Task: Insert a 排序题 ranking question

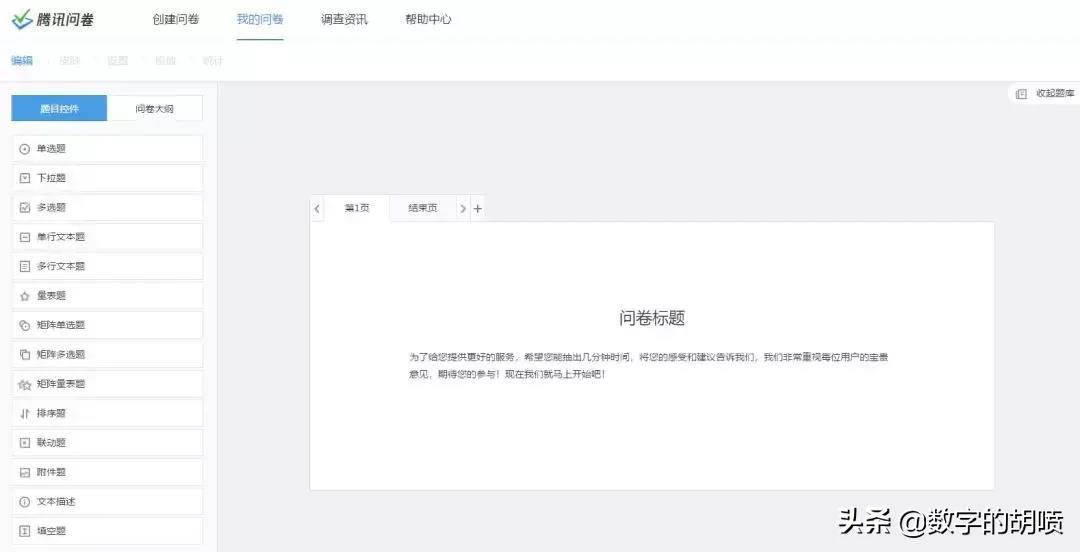Action: [107, 413]
